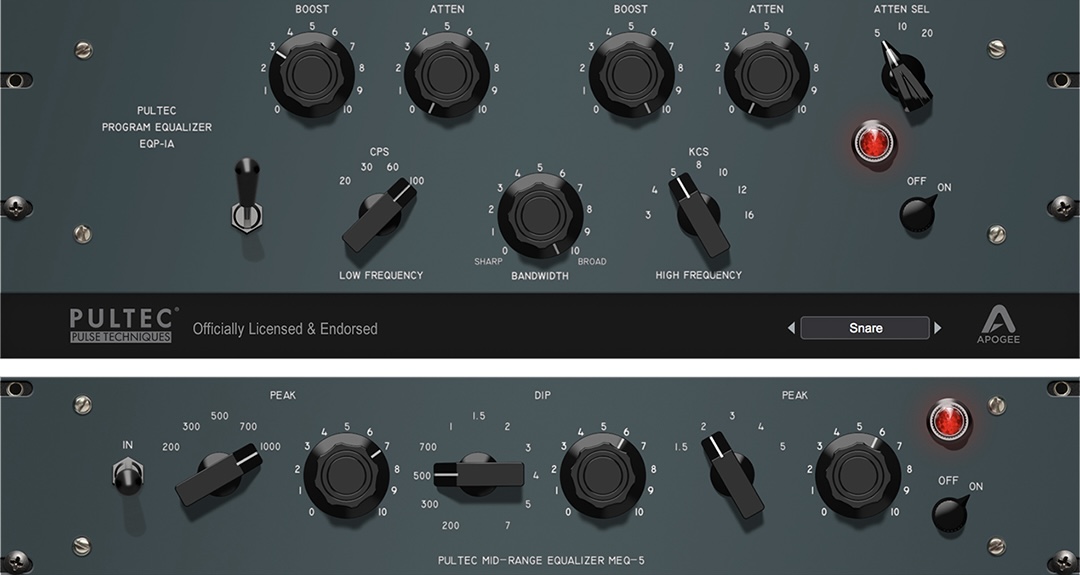Click the EQP-1A high frequency Atten knob
This screenshot has height=575, width=1080.
click(x=767, y=74)
